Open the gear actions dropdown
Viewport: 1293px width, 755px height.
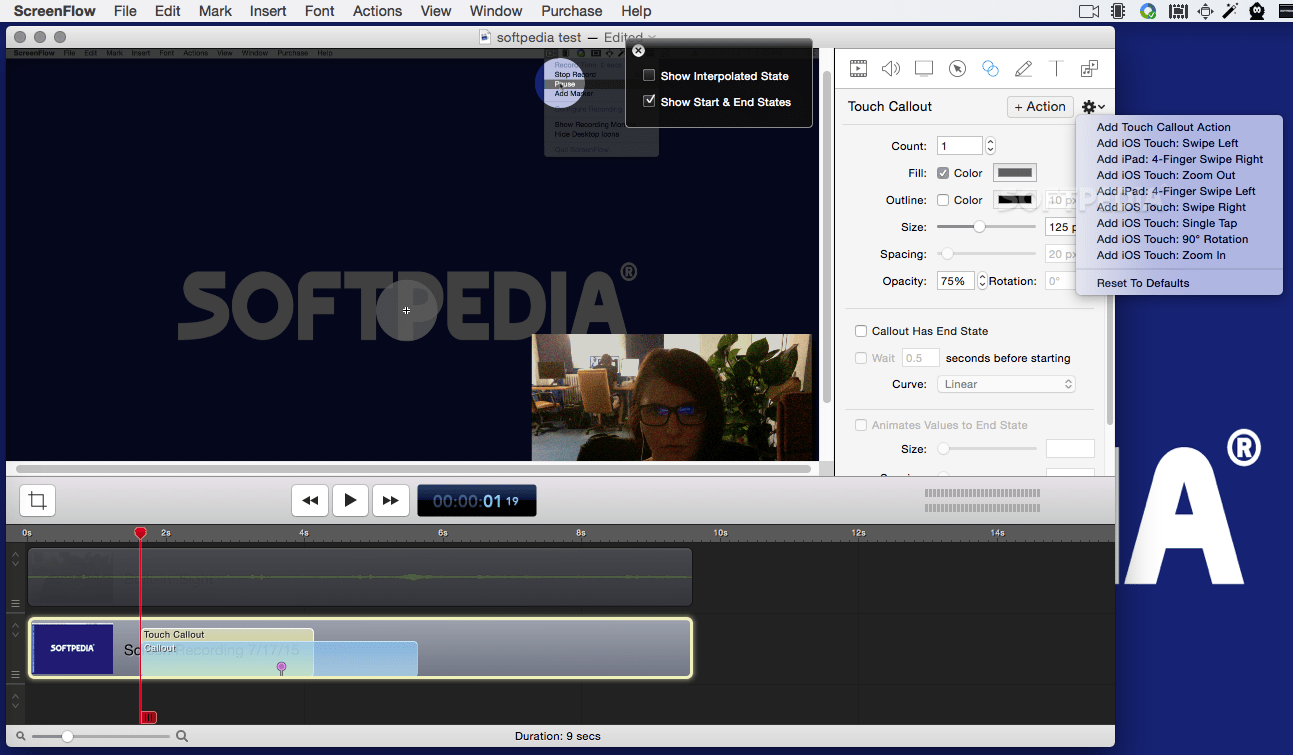[x=1093, y=107]
